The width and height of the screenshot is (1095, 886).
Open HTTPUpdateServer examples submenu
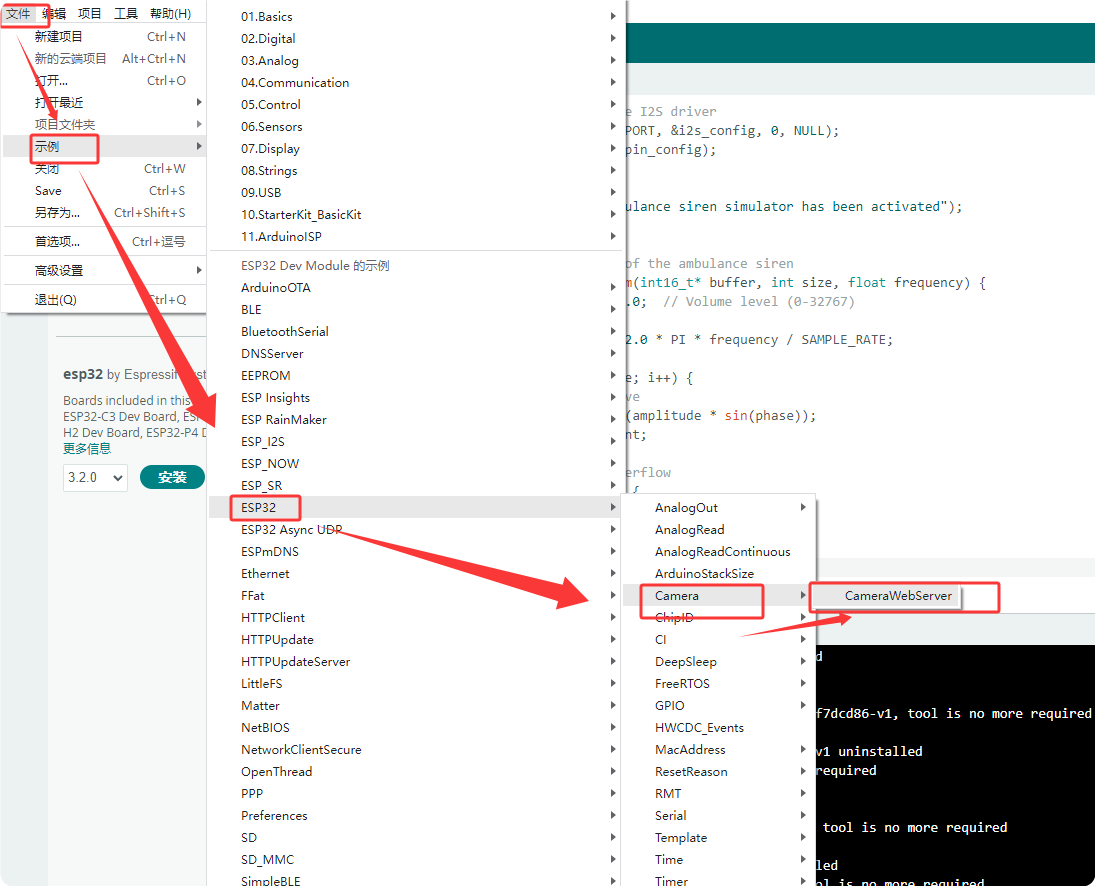click(x=417, y=661)
